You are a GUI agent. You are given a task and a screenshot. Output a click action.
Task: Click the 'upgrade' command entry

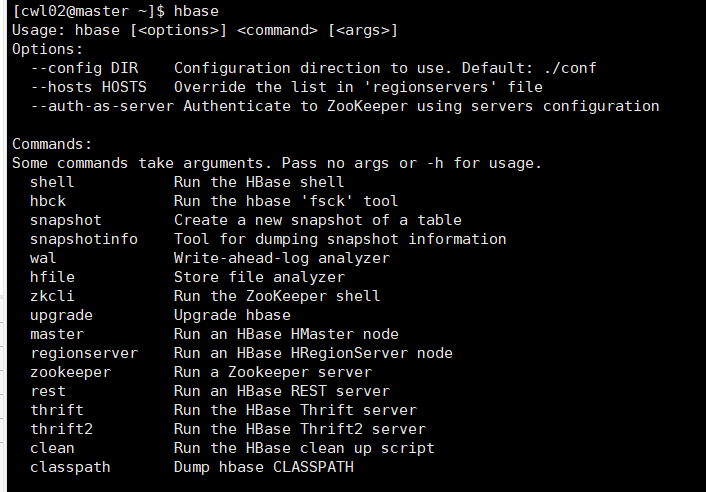pyautogui.click(x=61, y=315)
